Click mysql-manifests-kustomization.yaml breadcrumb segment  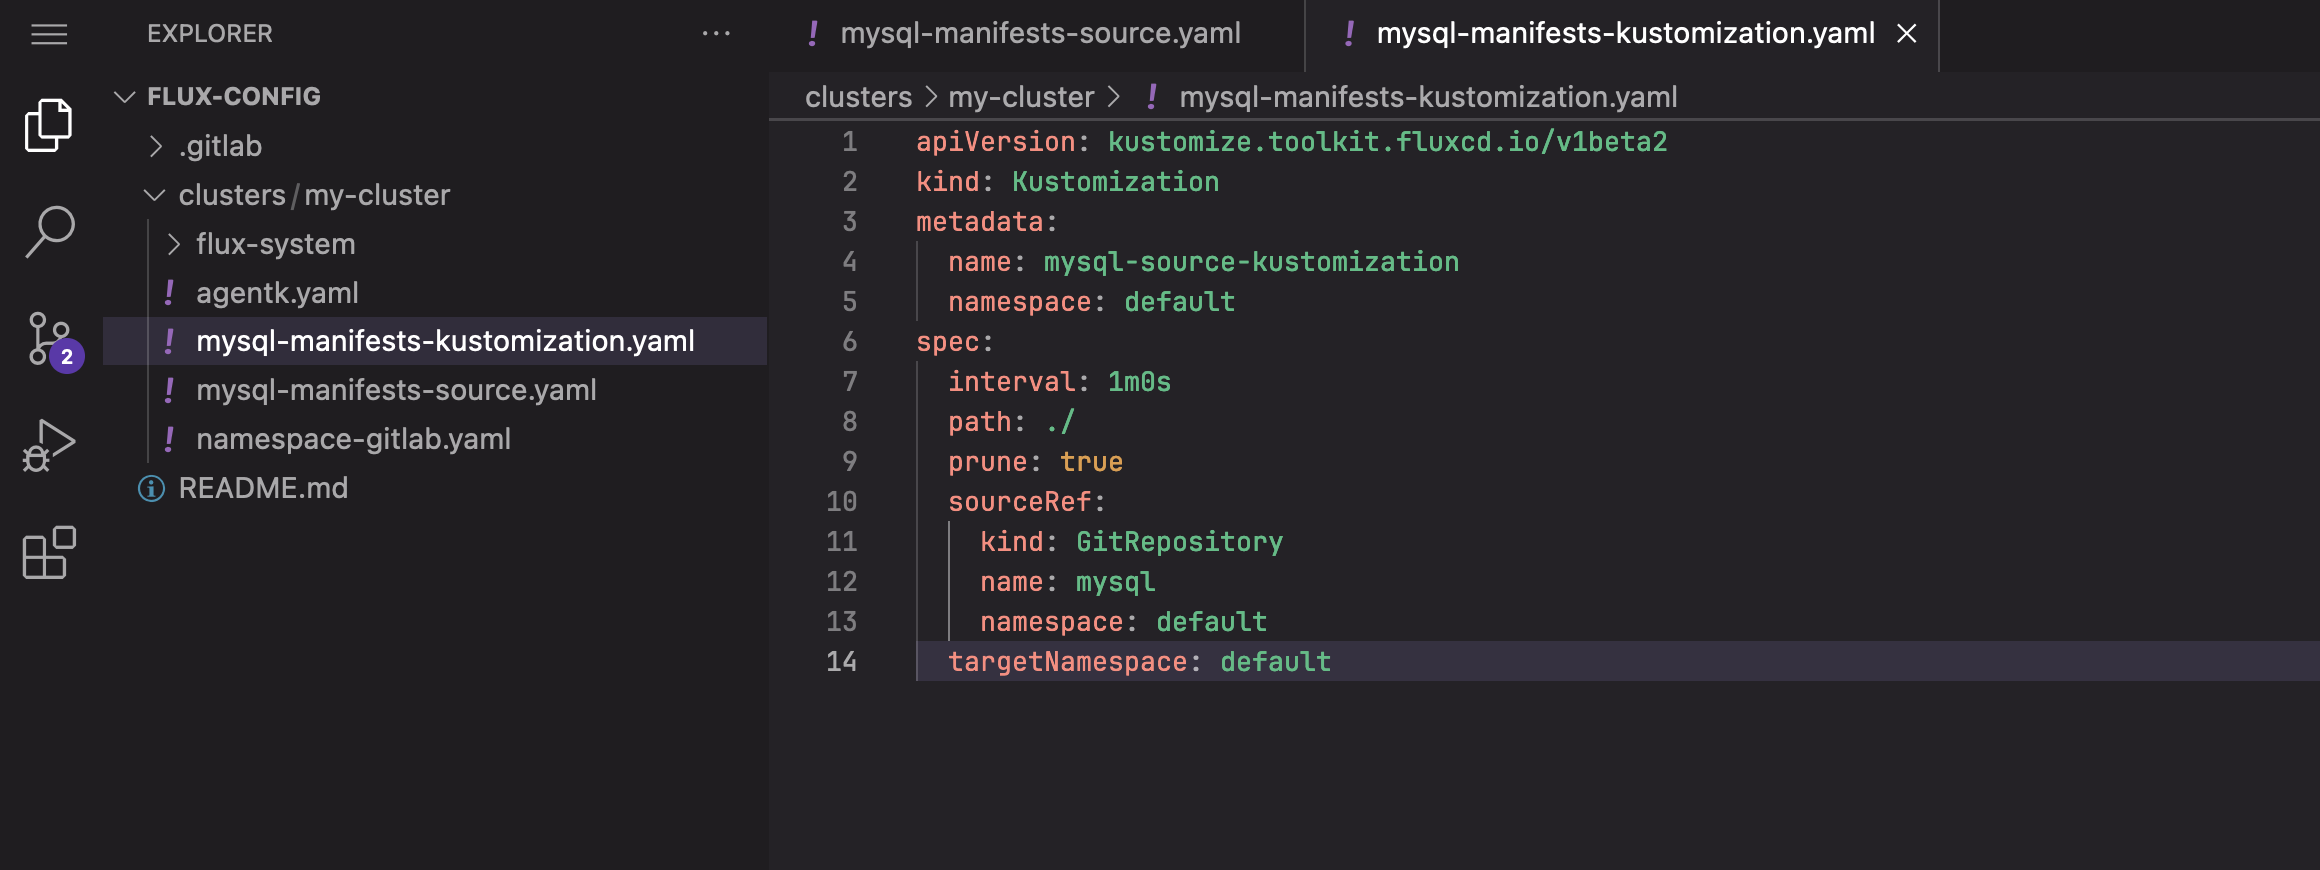point(1428,97)
